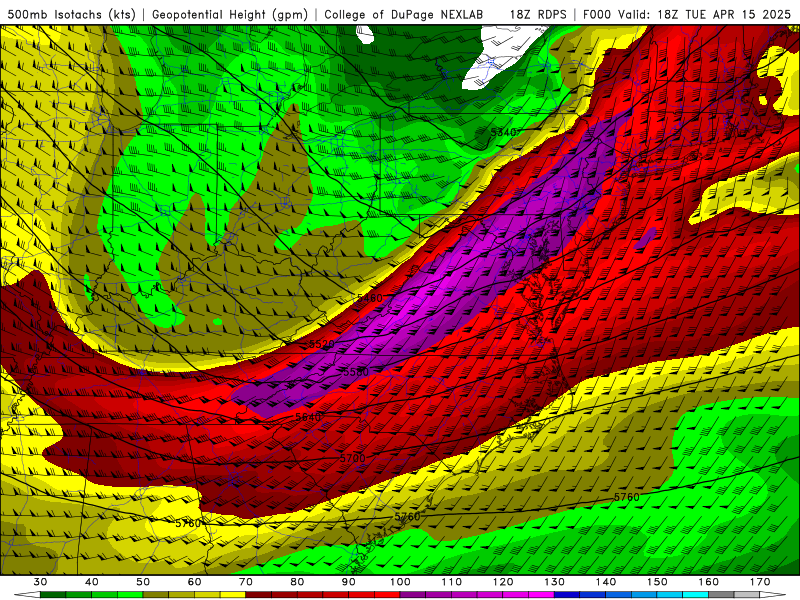
Task: Click the bright yellow swatch just before 70
Action: [x=233, y=595]
